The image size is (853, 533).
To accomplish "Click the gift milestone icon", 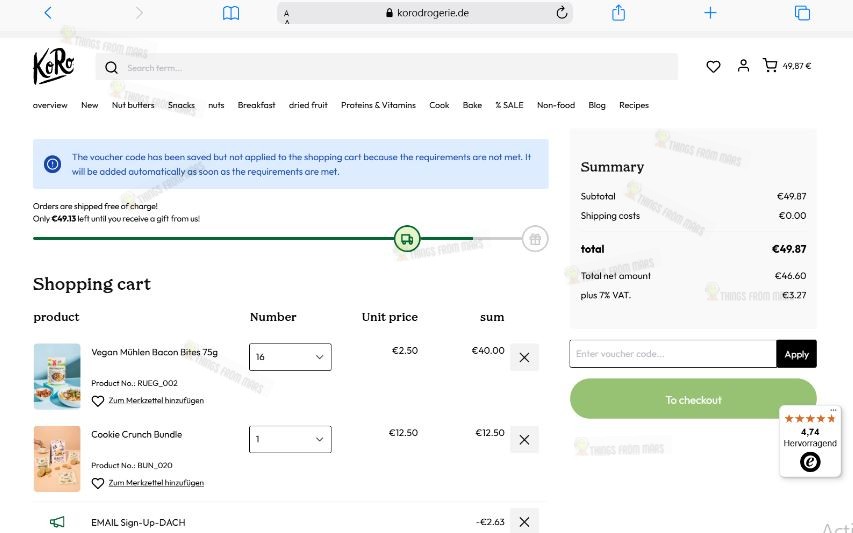I will pyautogui.click(x=535, y=239).
